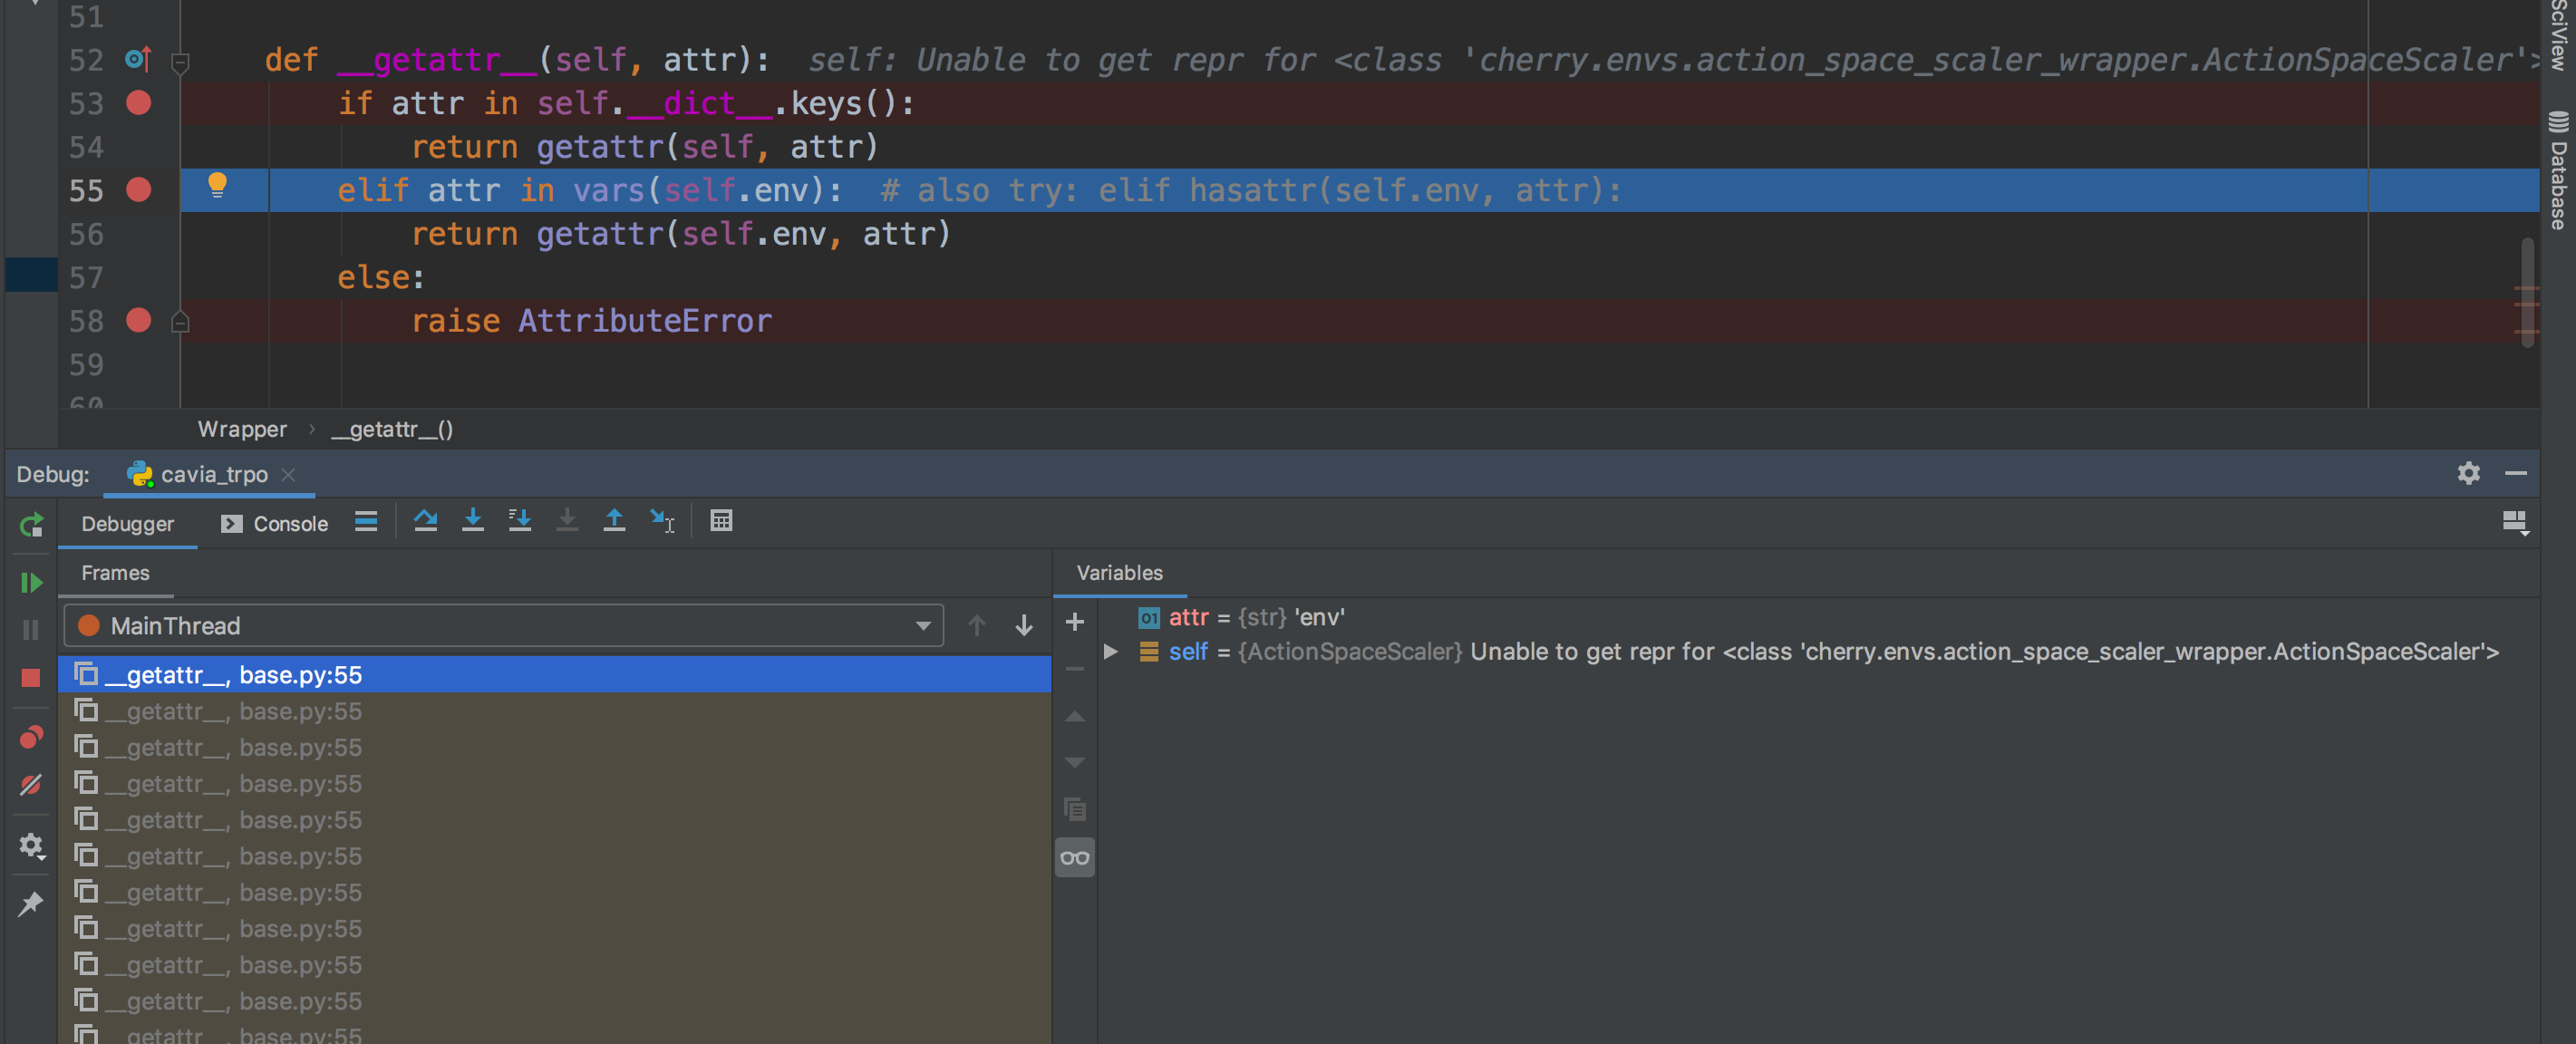Expand the self variable node

1110,652
